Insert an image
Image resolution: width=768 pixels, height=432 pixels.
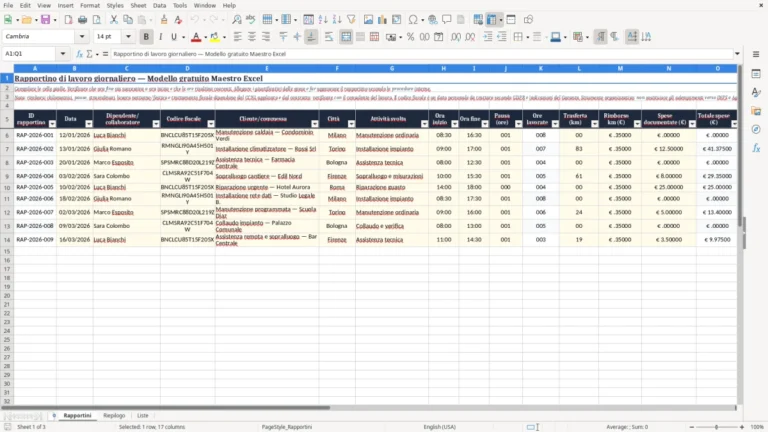click(368, 20)
